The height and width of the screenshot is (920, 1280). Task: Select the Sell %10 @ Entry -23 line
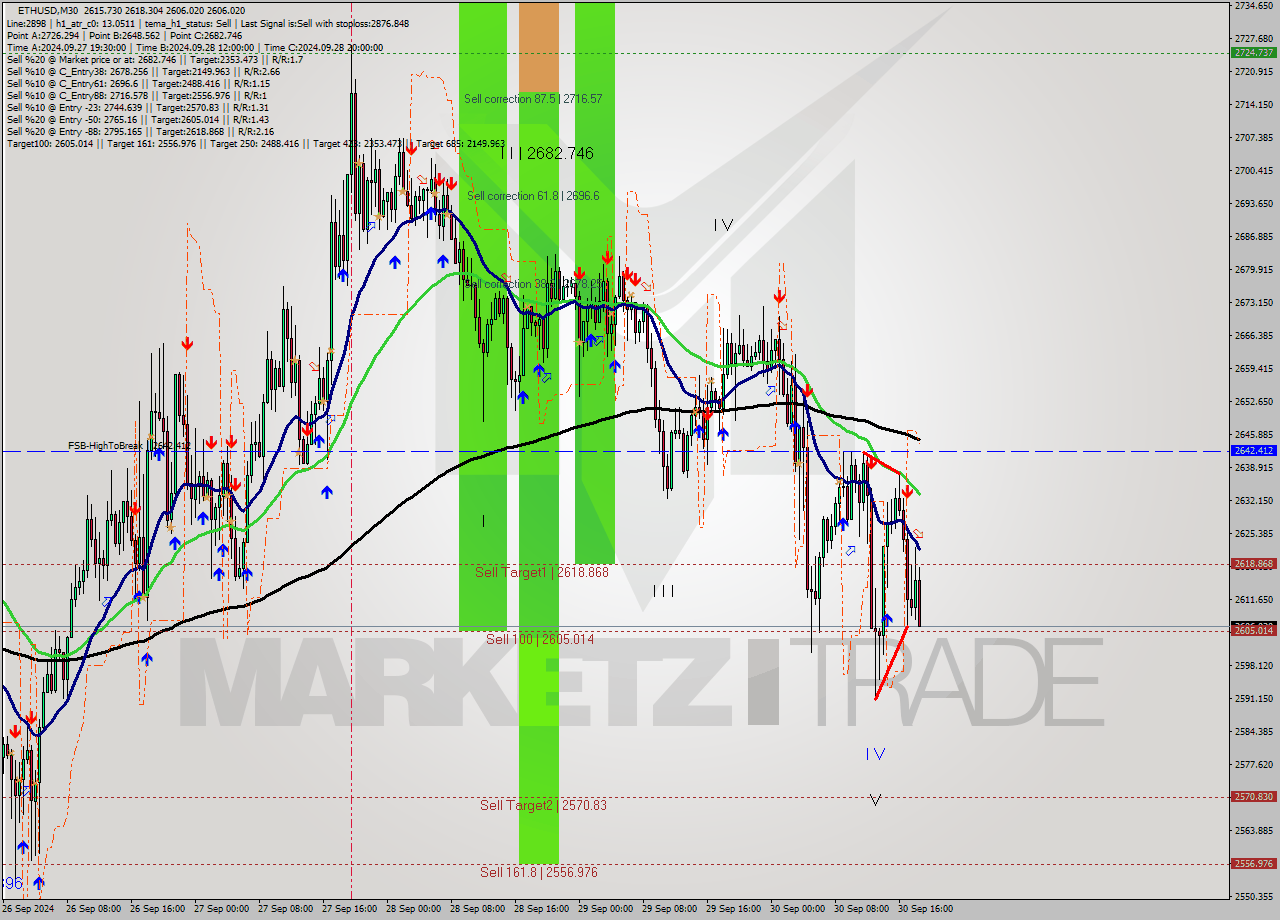pyautogui.click(x=138, y=107)
